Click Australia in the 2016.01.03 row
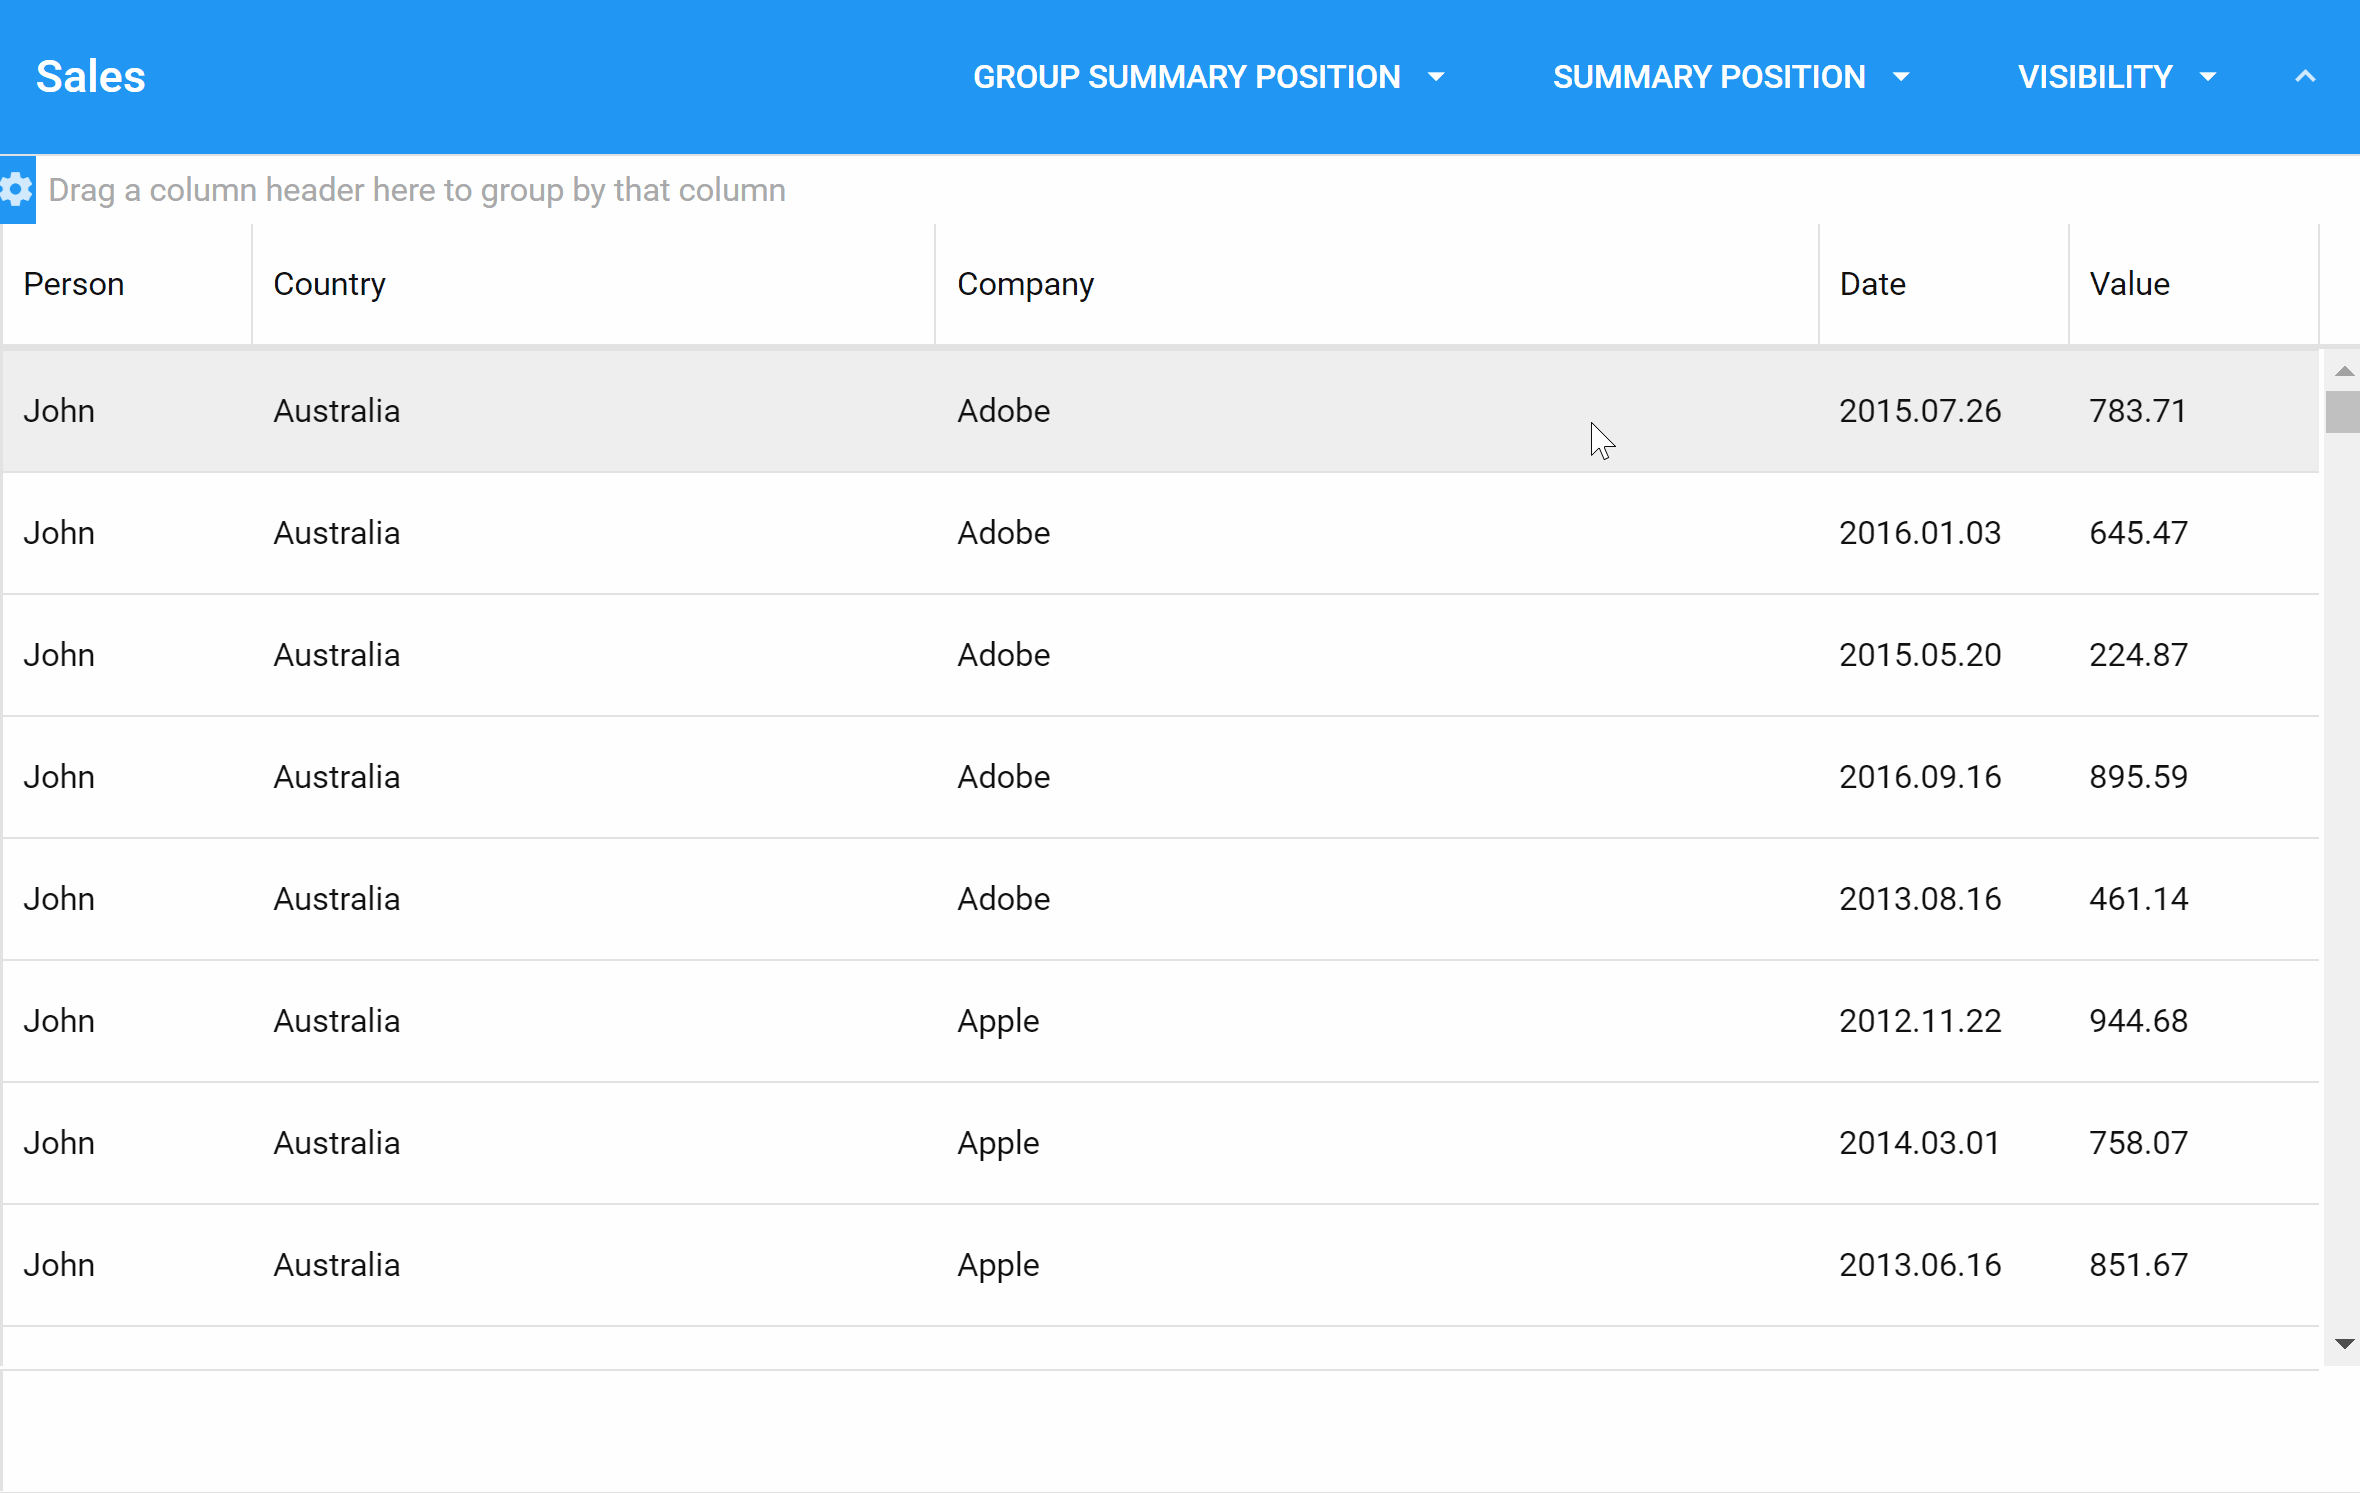This screenshot has height=1493, width=2360. [336, 533]
